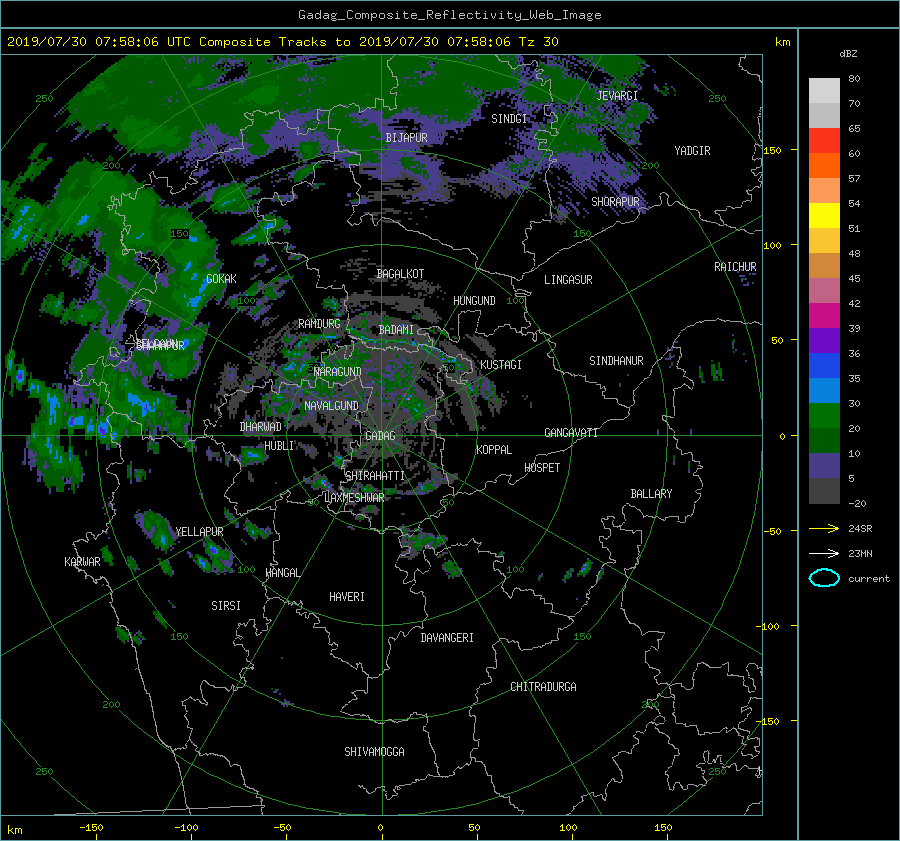This screenshot has height=841, width=900.
Task: Click the HOSPET city label
Action: 542,468
